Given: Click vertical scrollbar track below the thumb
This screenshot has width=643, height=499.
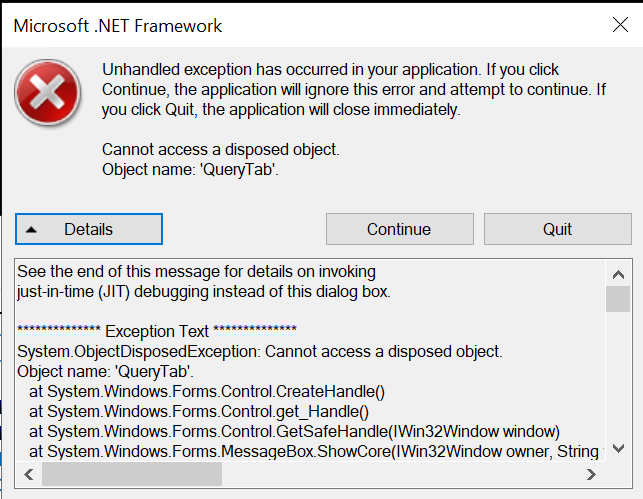Looking at the screenshot, I should tap(618, 380).
